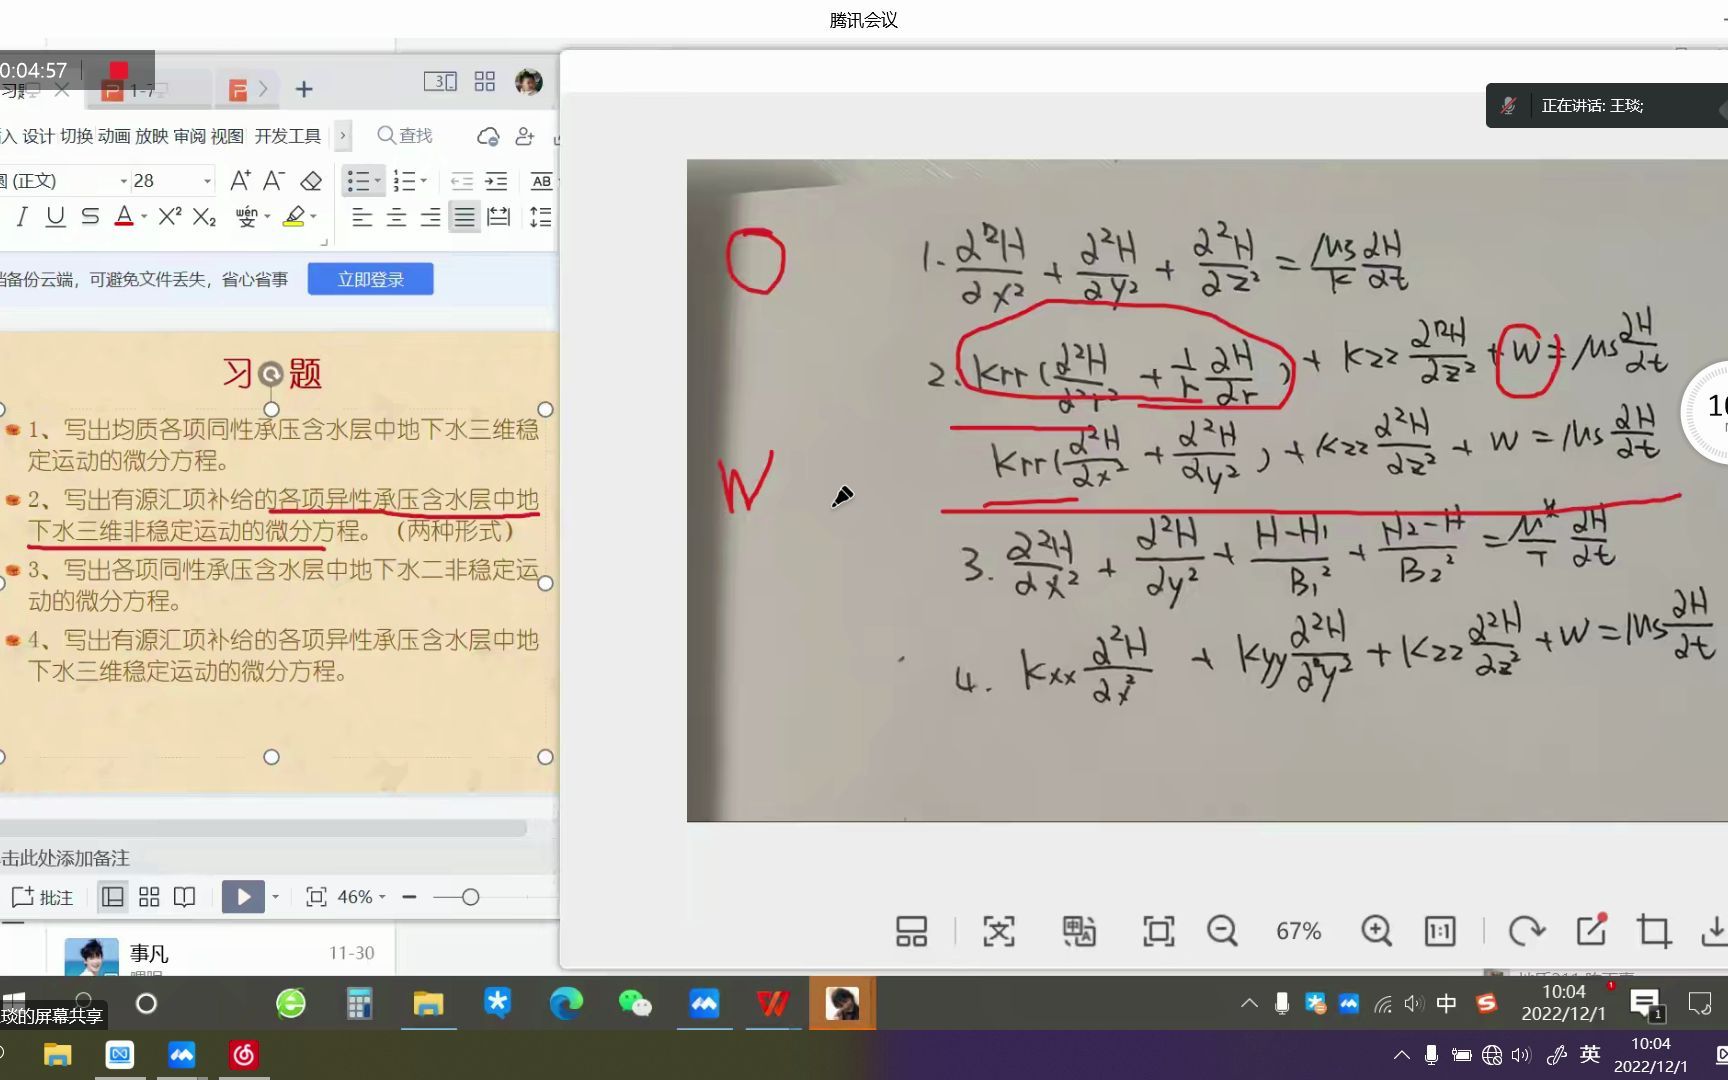The height and width of the screenshot is (1080, 1728).
Task: Click the 查找 search box
Action: [x=405, y=136]
